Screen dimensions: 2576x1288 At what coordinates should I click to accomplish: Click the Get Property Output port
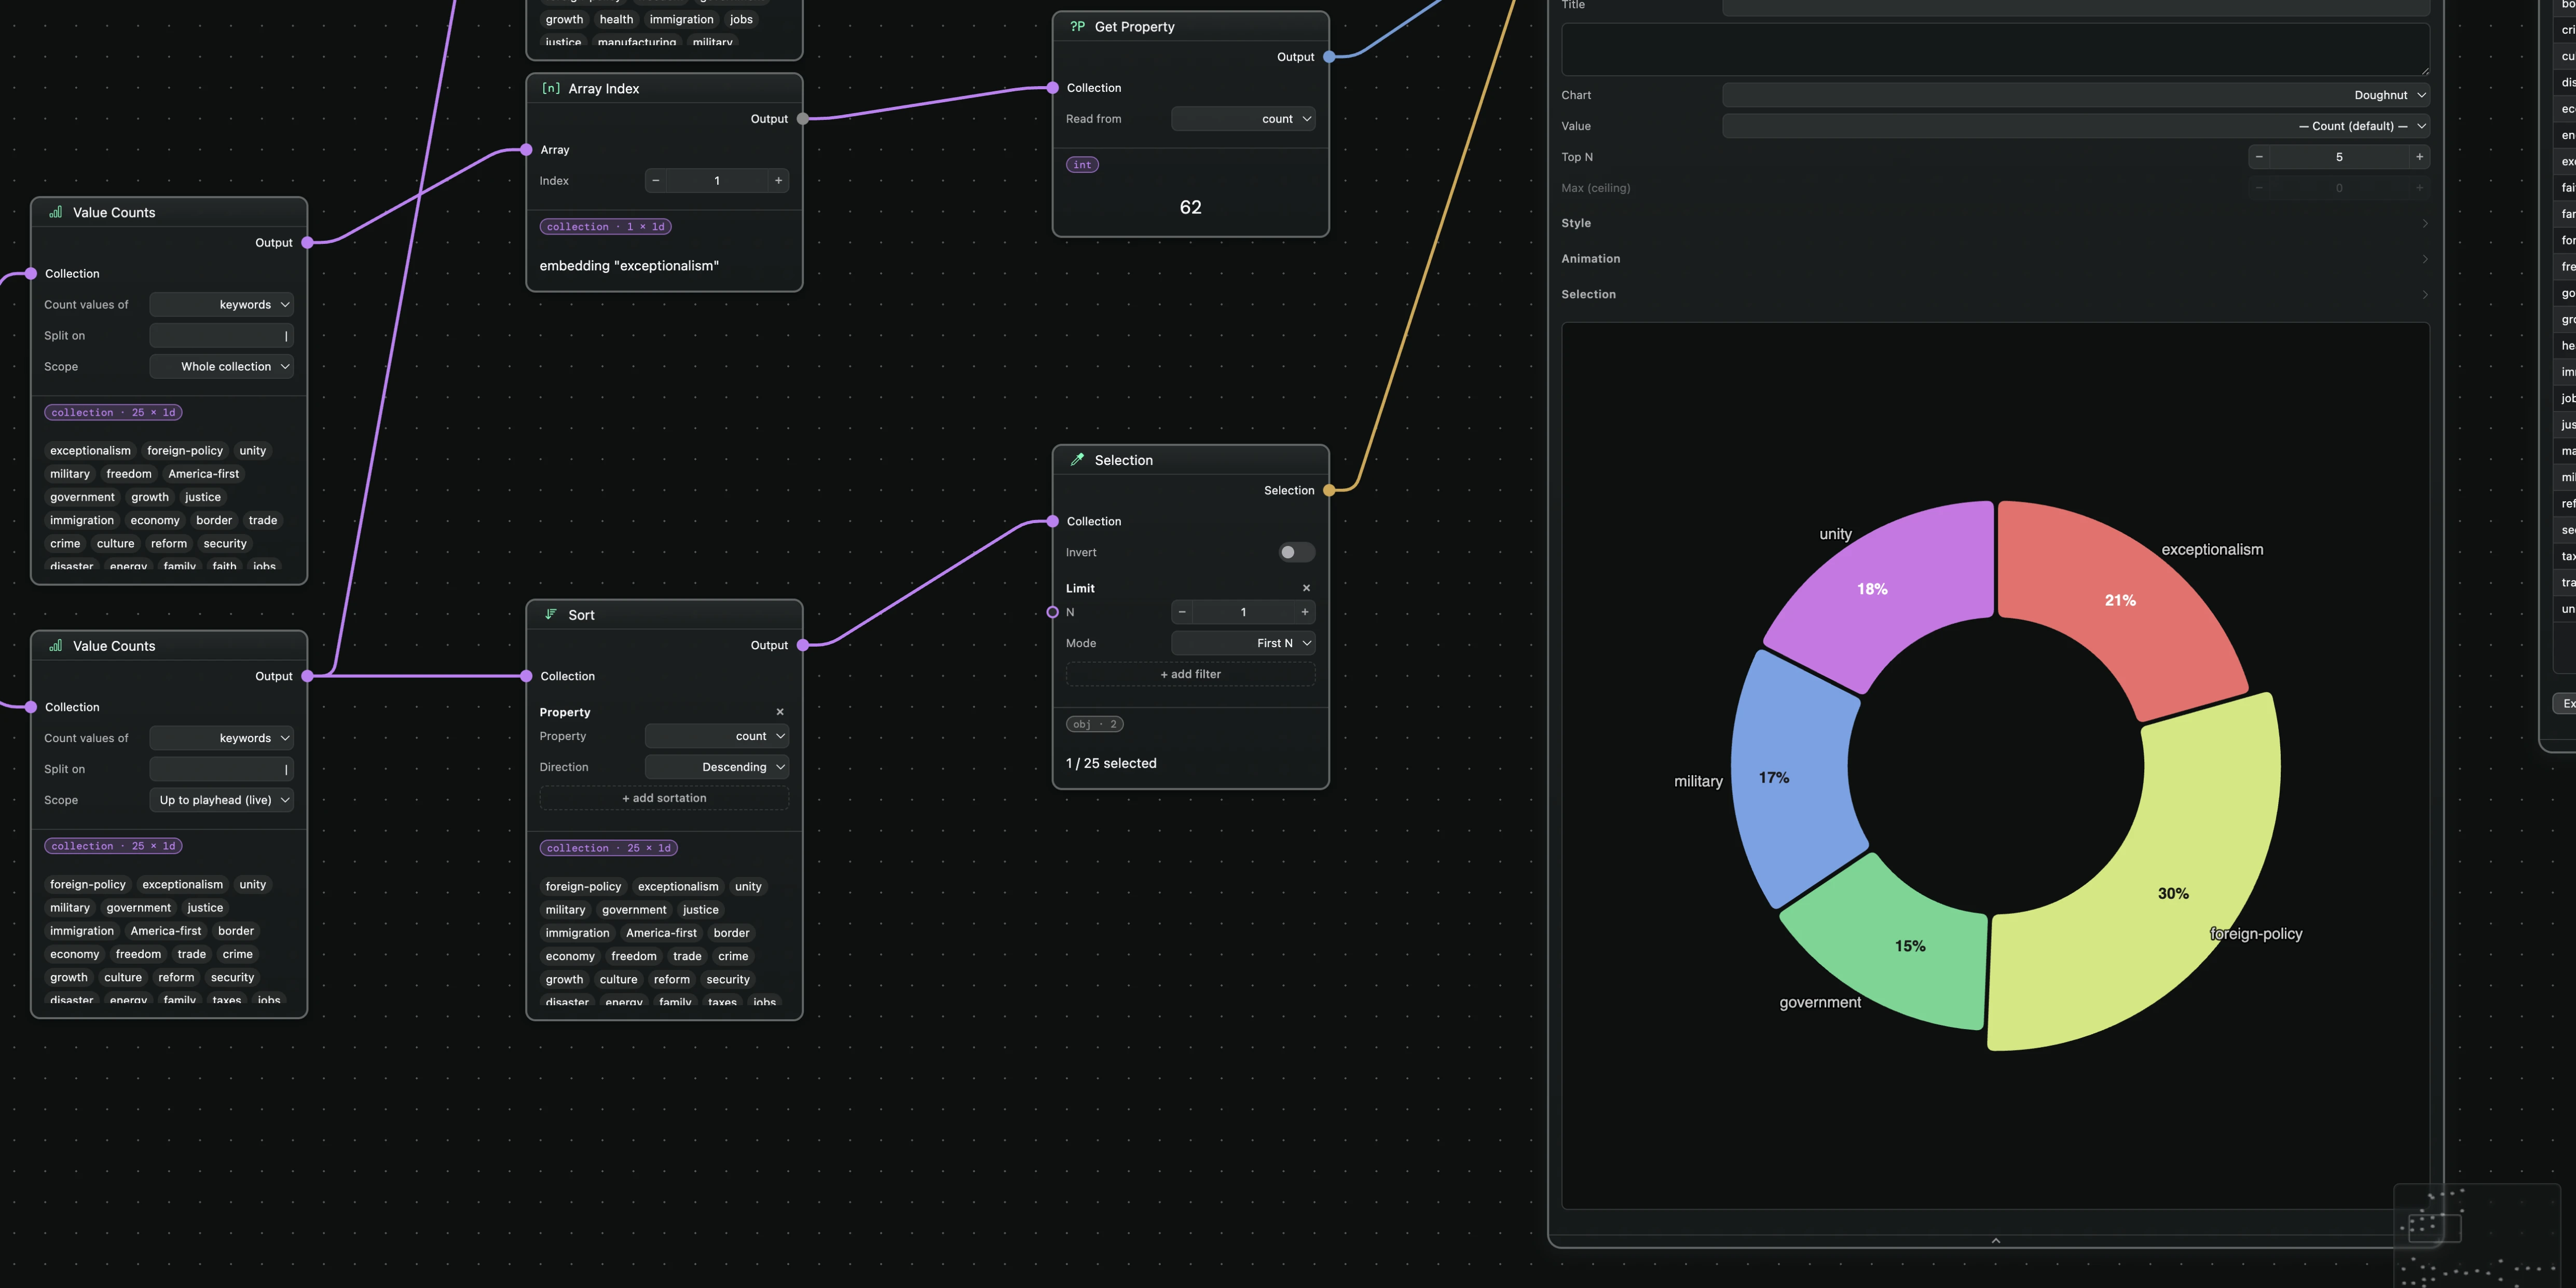coord(1329,57)
